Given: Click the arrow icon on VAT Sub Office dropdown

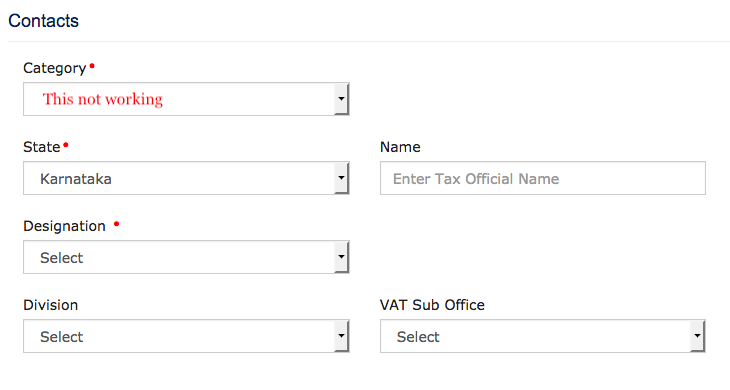Looking at the screenshot, I should (x=697, y=336).
